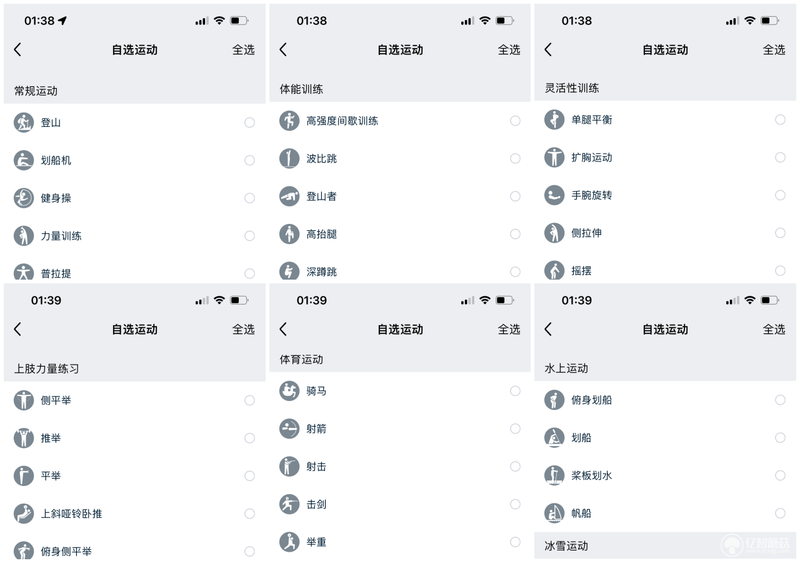This screenshot has height=563, width=800.
Task: Tap the 登山 mountain climbing icon
Action: tap(23, 123)
